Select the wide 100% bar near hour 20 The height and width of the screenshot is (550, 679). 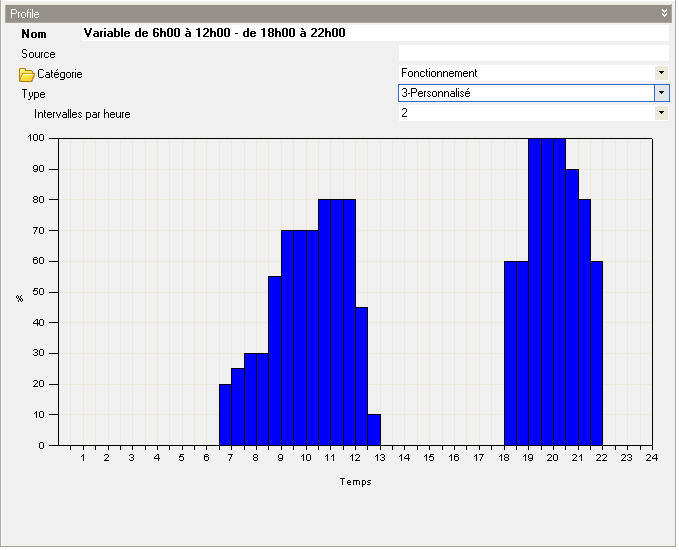(547, 292)
